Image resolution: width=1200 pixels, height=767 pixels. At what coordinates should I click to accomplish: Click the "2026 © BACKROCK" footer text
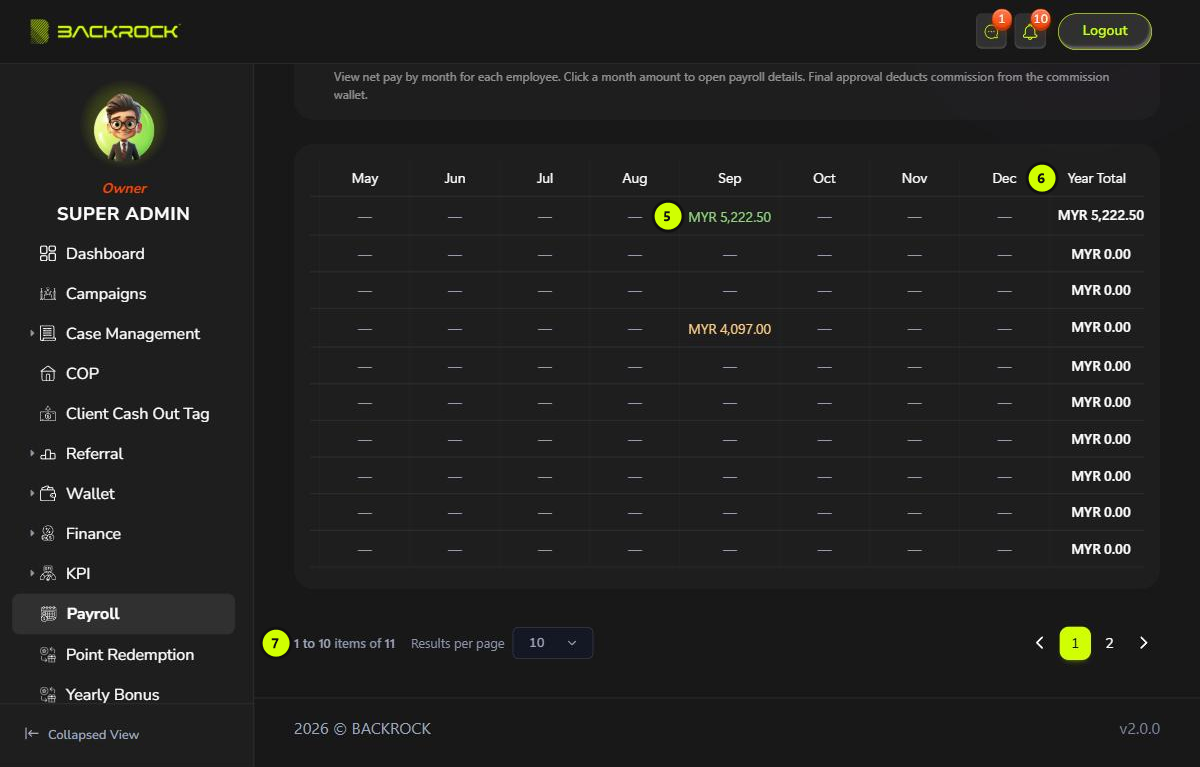[x=362, y=729]
